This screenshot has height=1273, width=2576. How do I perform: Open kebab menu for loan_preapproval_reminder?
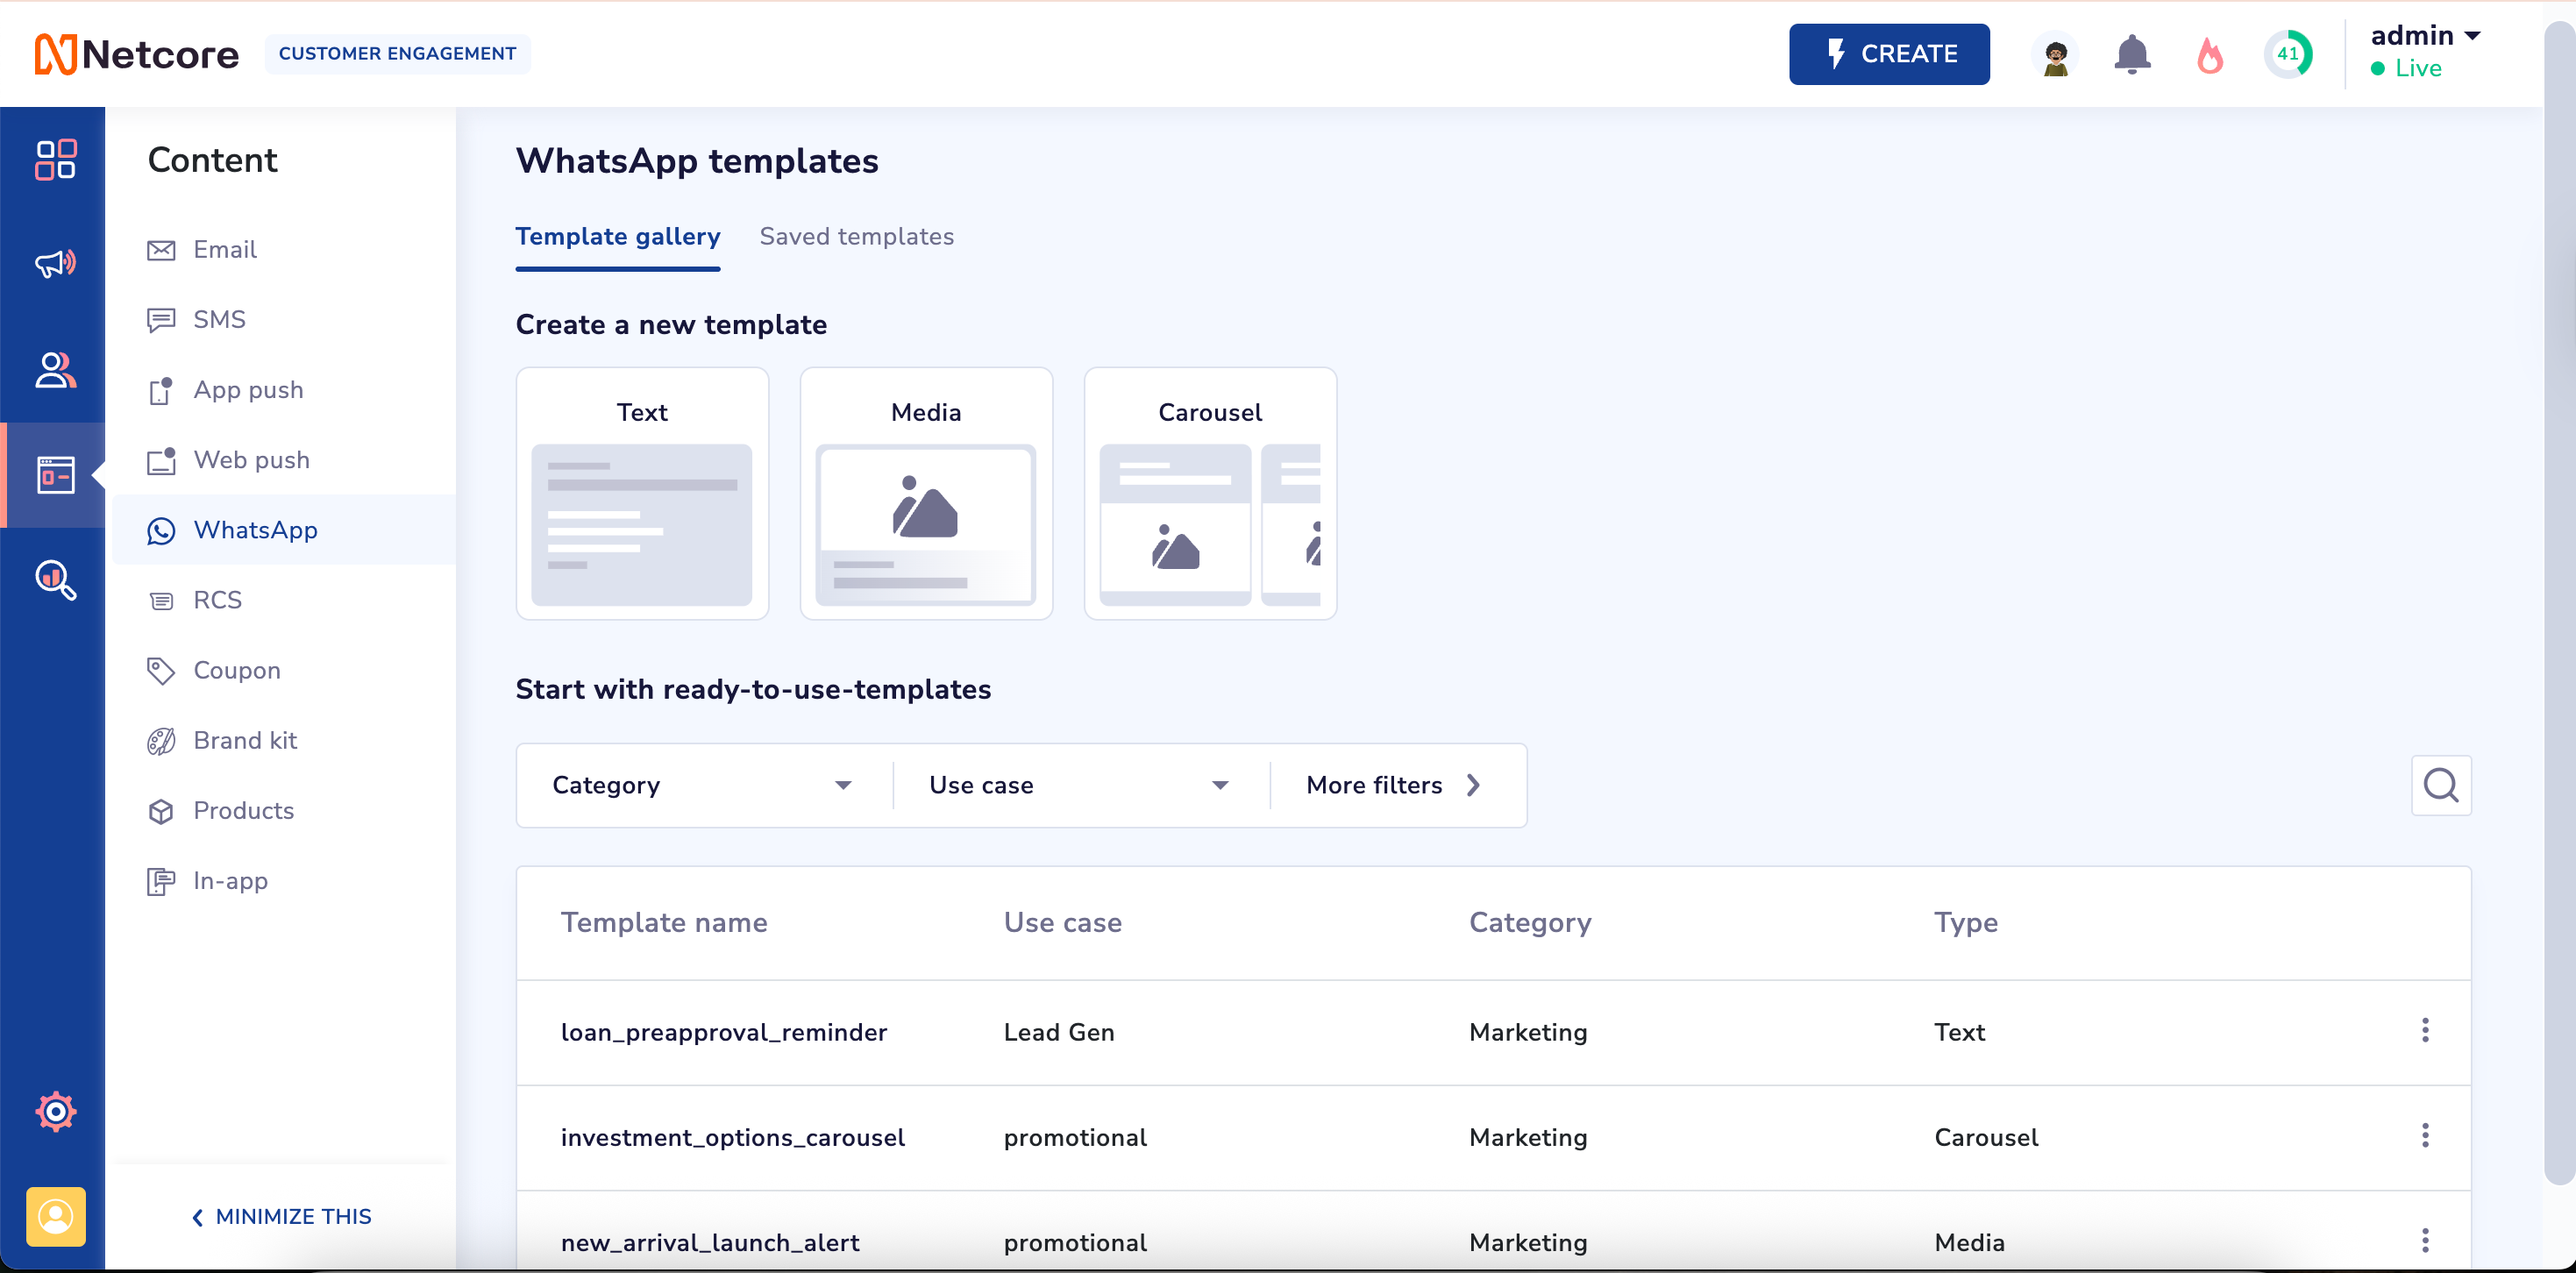2424,1031
